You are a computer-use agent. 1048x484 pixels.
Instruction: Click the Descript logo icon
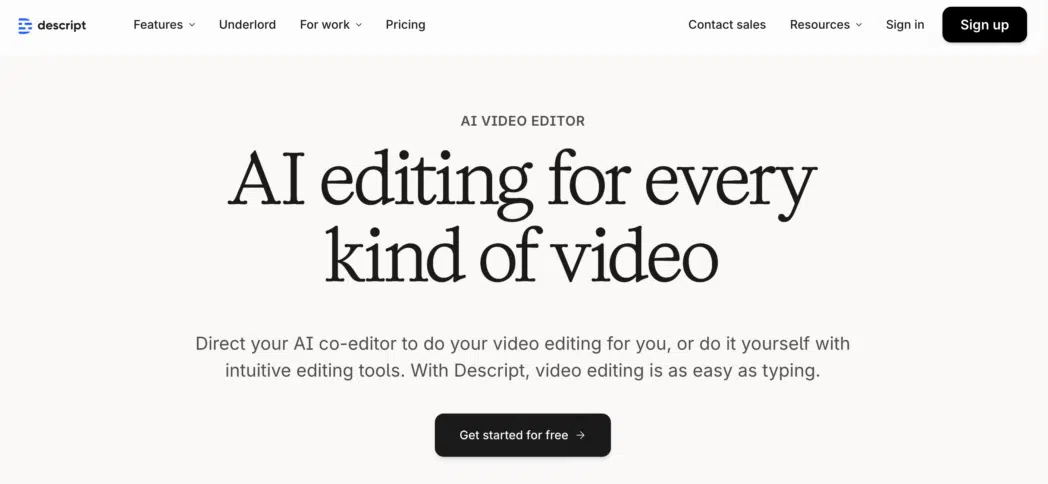pyautogui.click(x=25, y=25)
